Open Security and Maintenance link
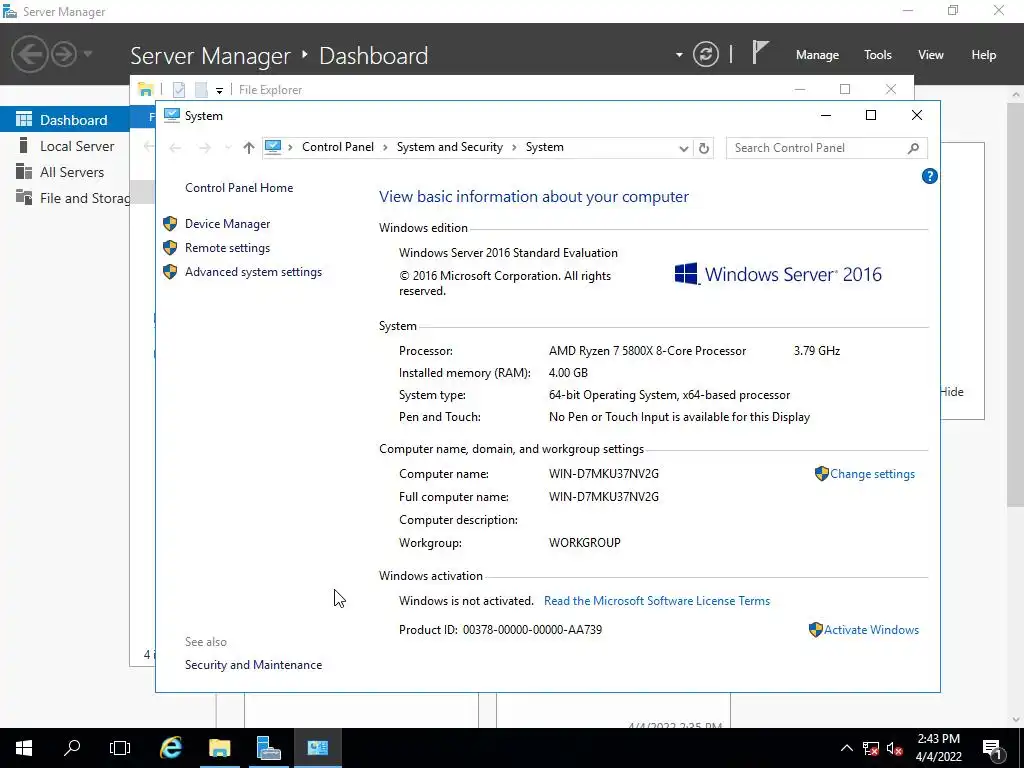 click(x=253, y=665)
